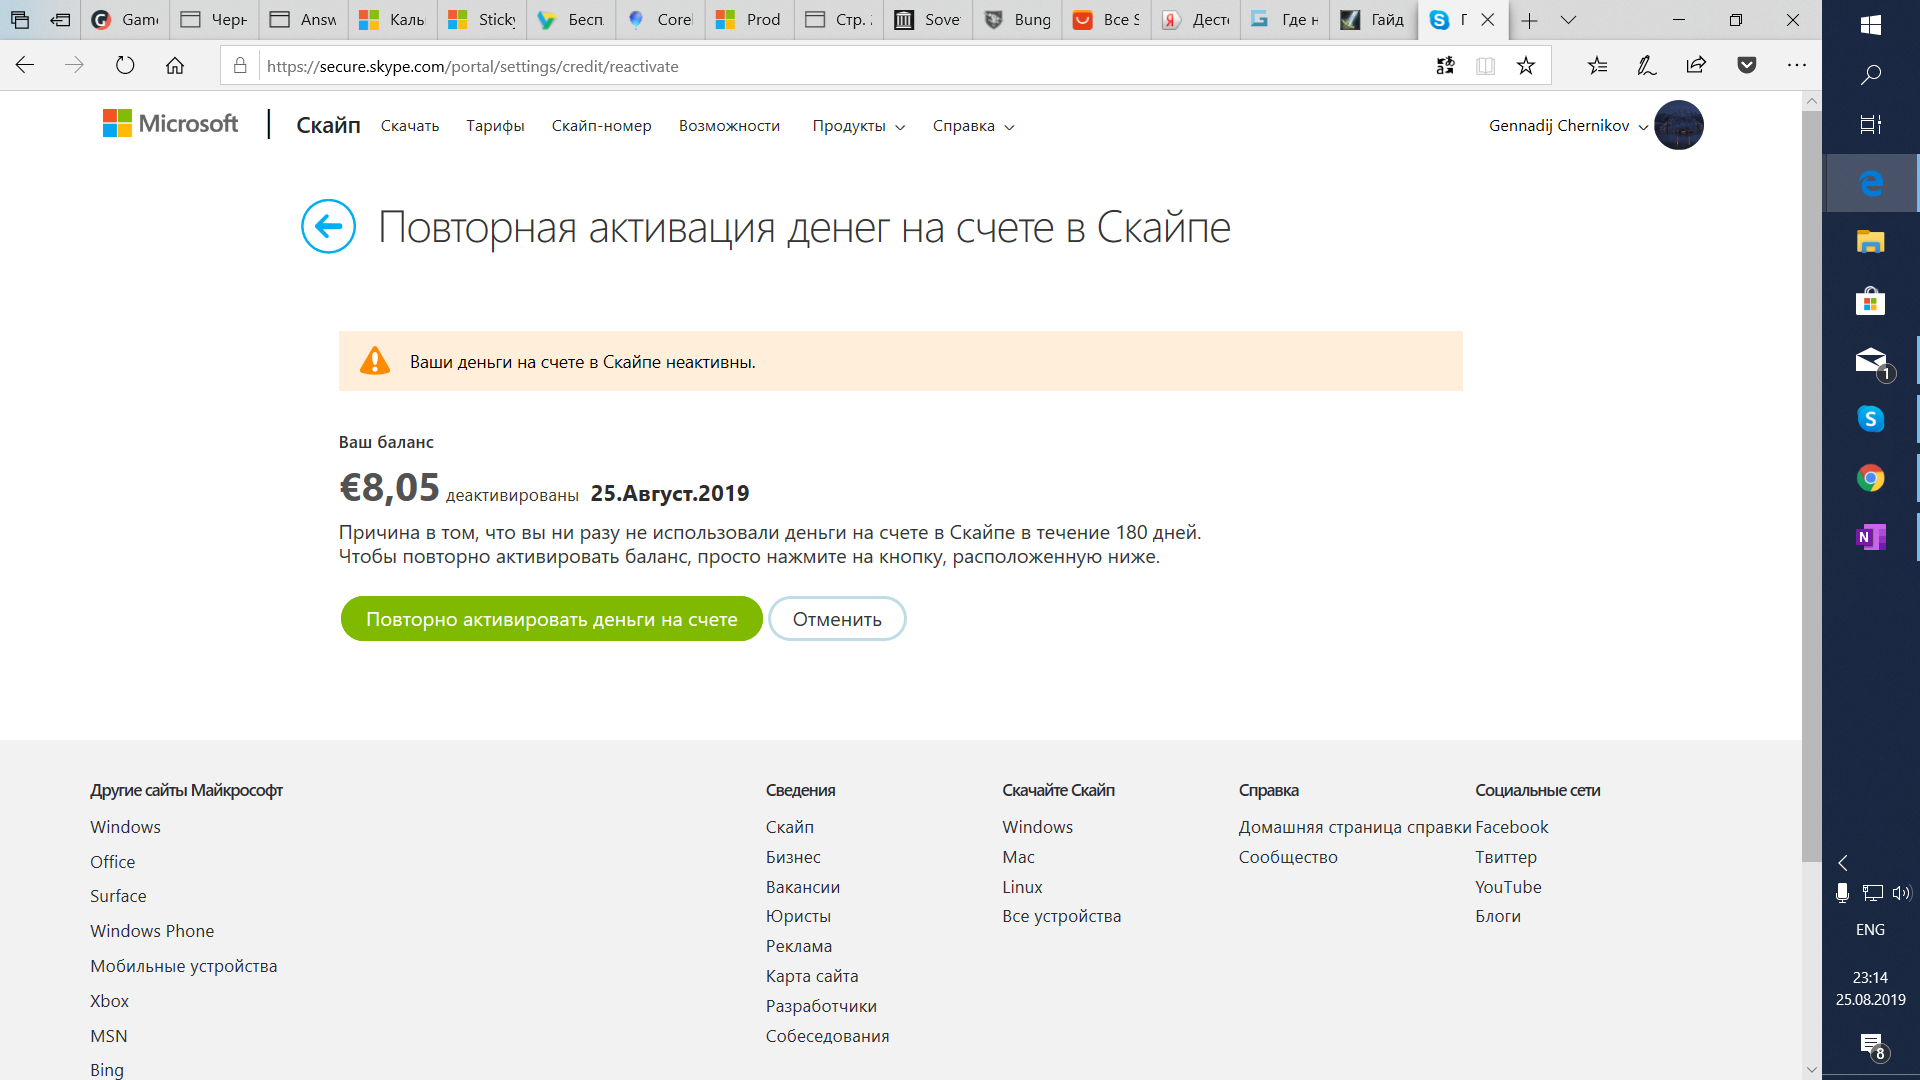The height and width of the screenshot is (1080, 1920).
Task: Open Сообщество footer link
Action: [x=1288, y=857]
